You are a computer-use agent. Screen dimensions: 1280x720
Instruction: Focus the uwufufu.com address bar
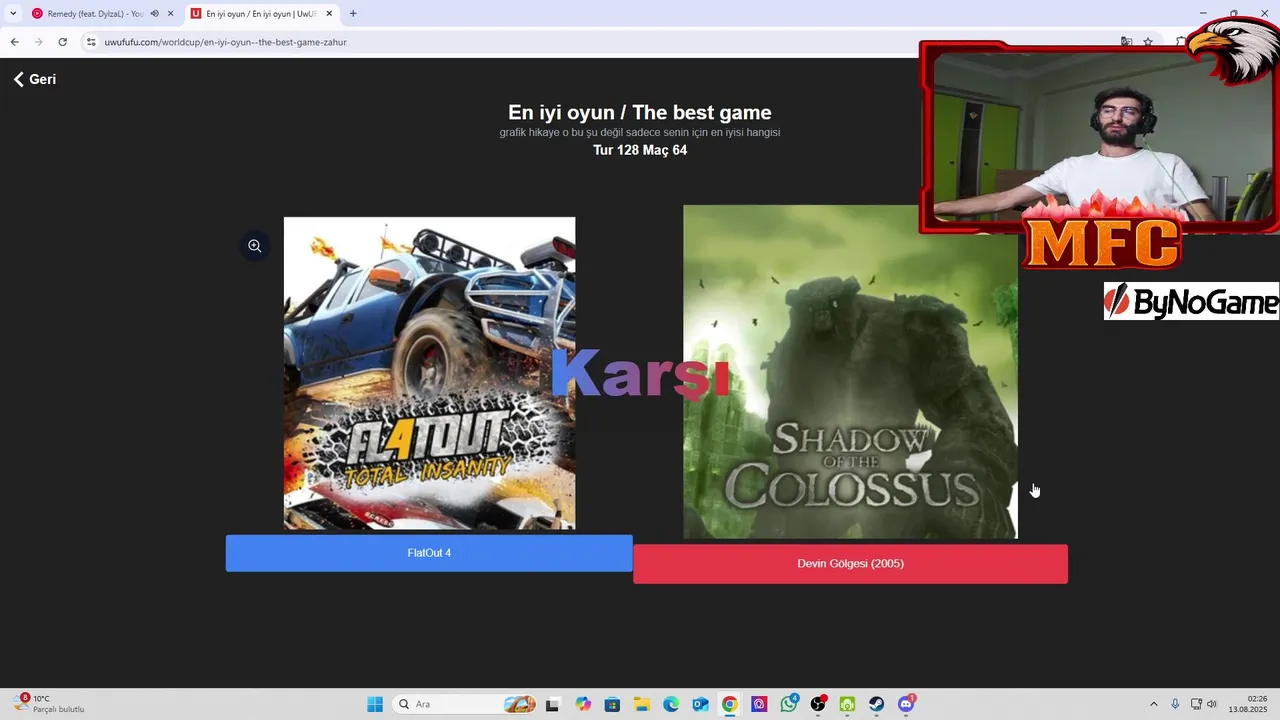point(600,42)
